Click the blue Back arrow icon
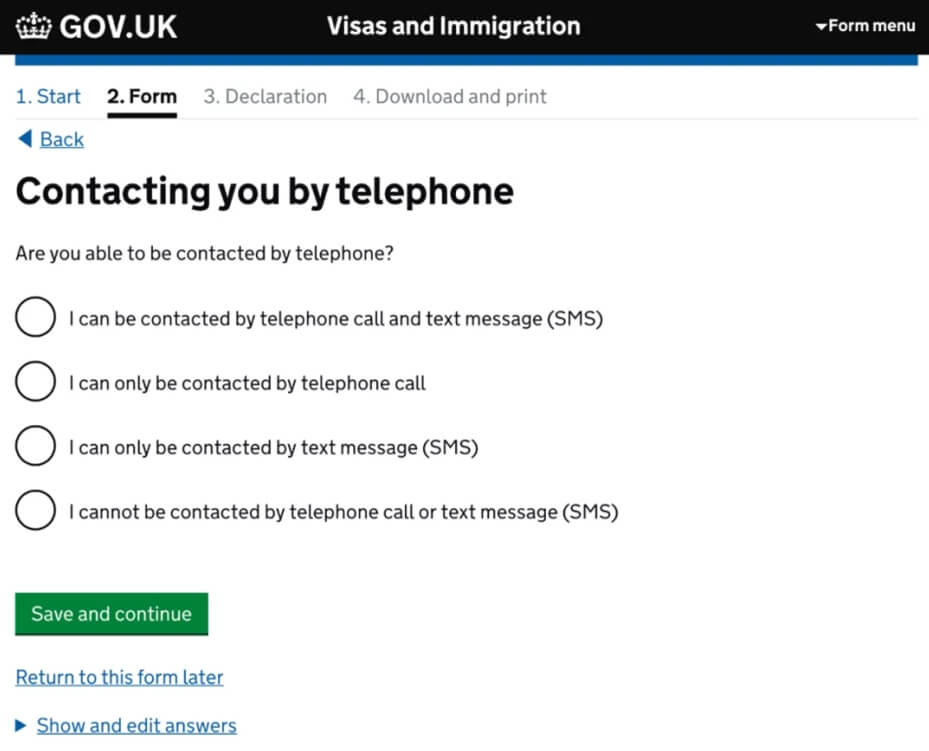The width and height of the screenshot is (929, 751). pos(25,139)
